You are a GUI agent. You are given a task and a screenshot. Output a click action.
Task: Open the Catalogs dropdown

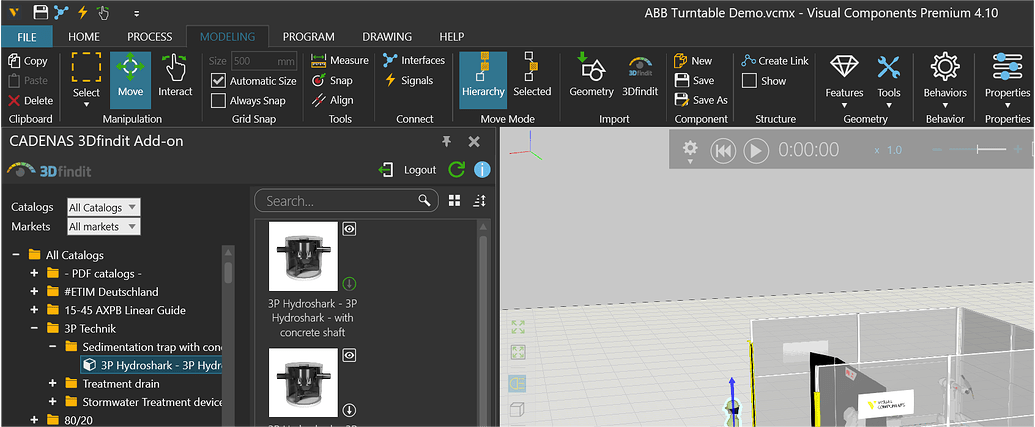[103, 208]
